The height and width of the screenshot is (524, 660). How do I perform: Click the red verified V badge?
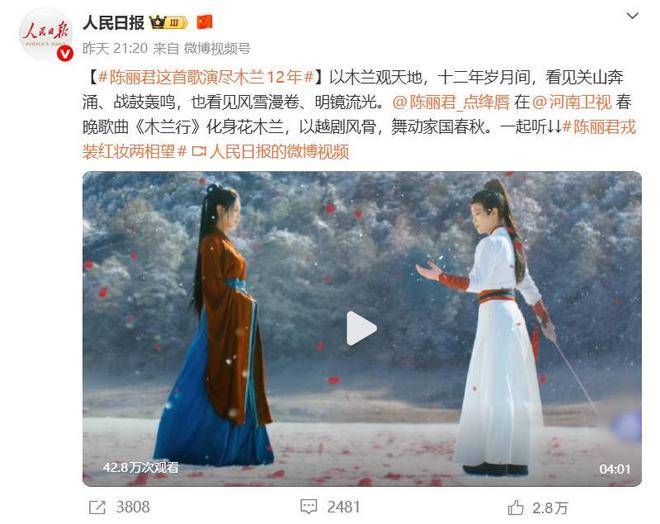click(x=65, y=54)
